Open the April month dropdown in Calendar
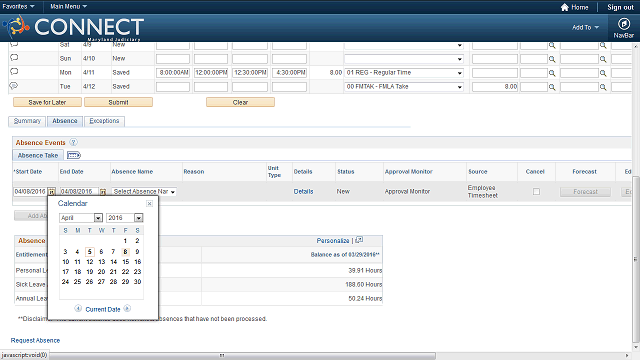 (80, 218)
